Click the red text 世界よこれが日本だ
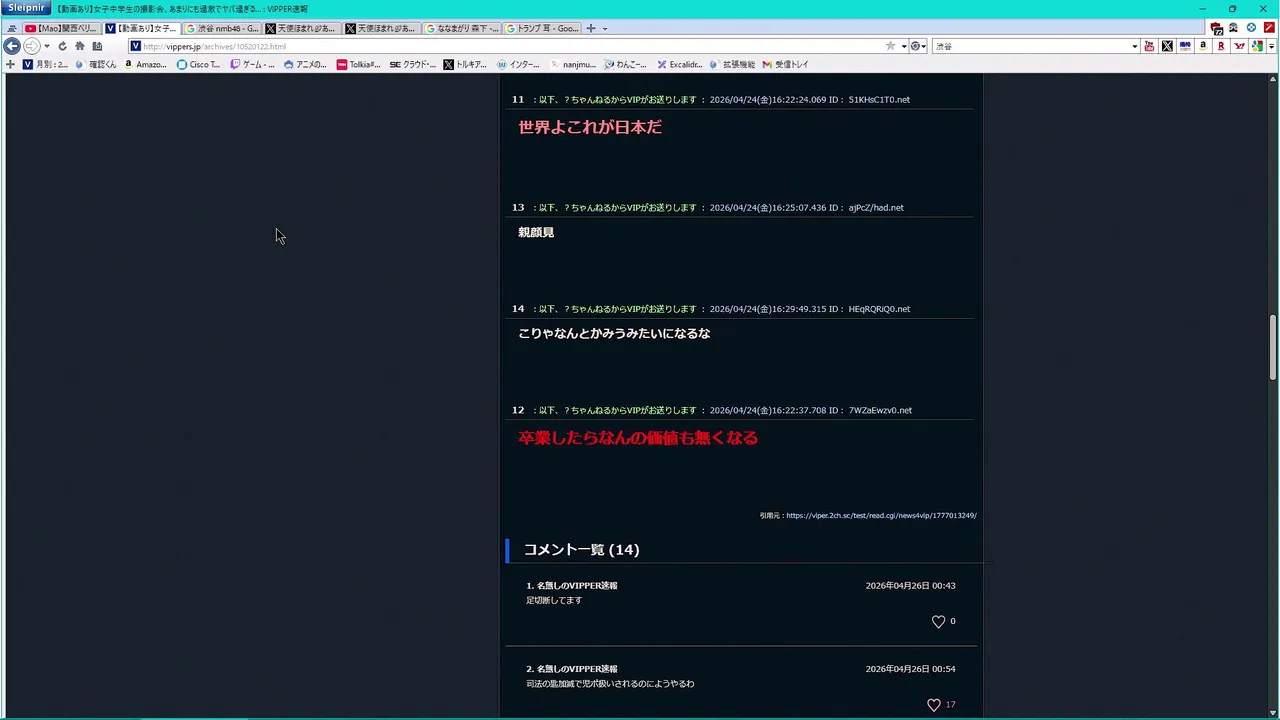 tap(590, 127)
